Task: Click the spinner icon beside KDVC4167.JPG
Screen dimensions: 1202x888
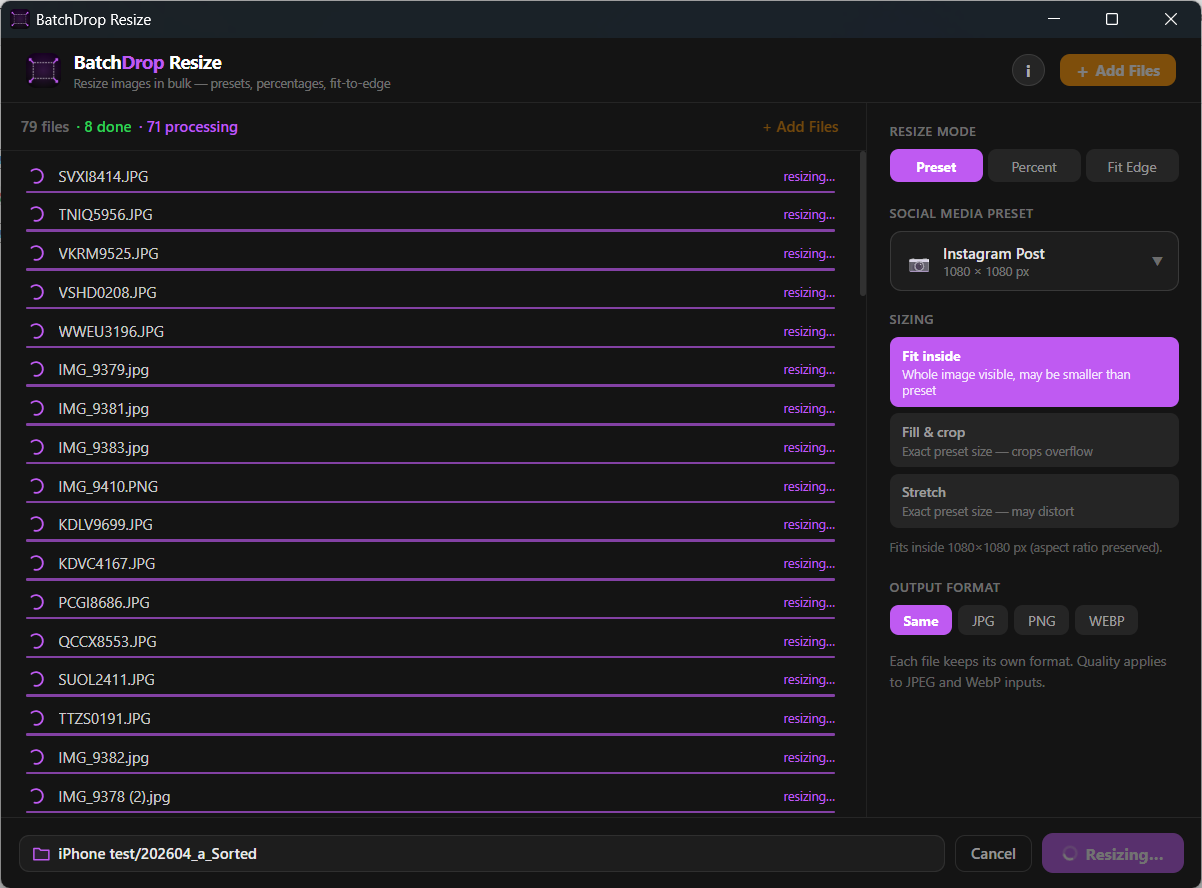Action: click(x=37, y=563)
